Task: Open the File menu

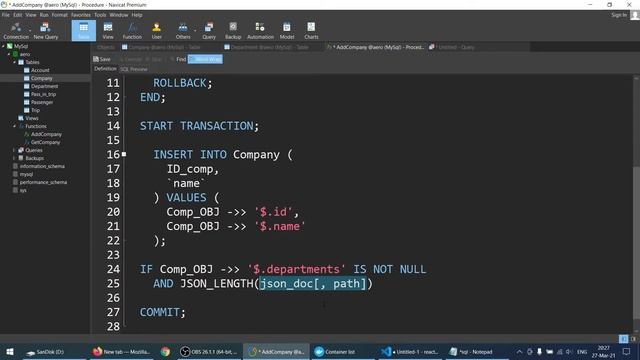Action: (6, 15)
